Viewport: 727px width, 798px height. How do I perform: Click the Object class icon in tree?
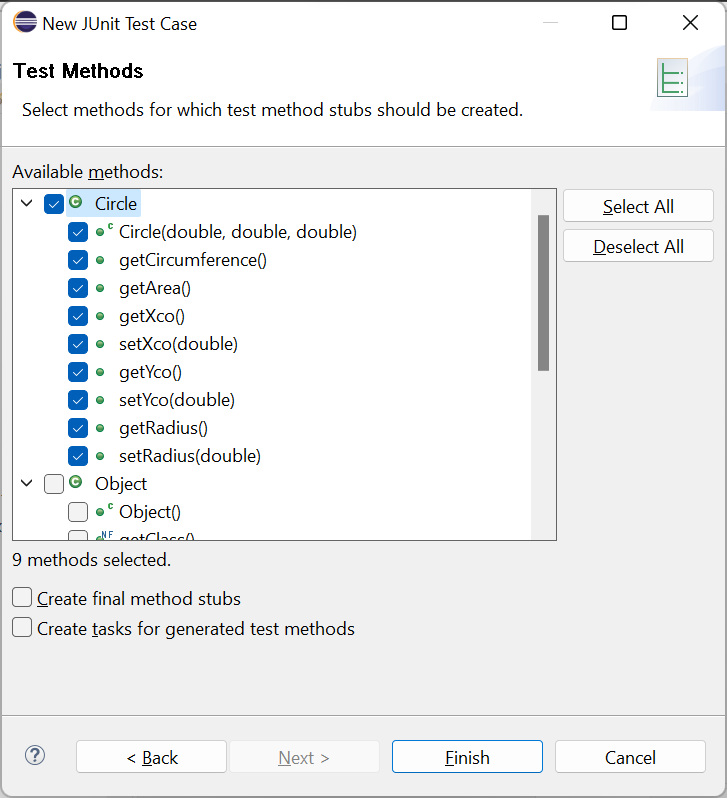(x=76, y=483)
